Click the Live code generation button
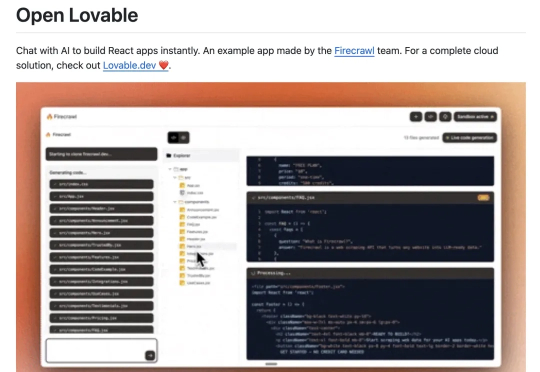The height and width of the screenshot is (372, 540). coord(469,138)
